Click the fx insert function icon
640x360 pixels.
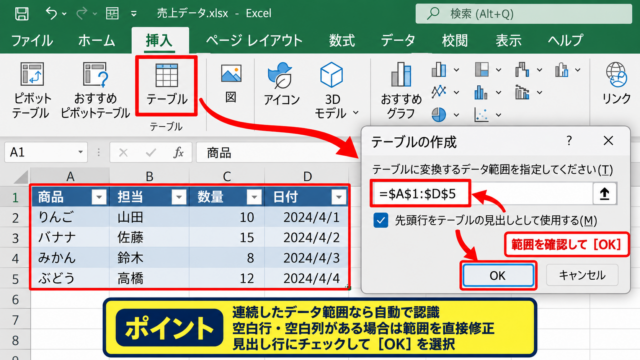(178, 152)
